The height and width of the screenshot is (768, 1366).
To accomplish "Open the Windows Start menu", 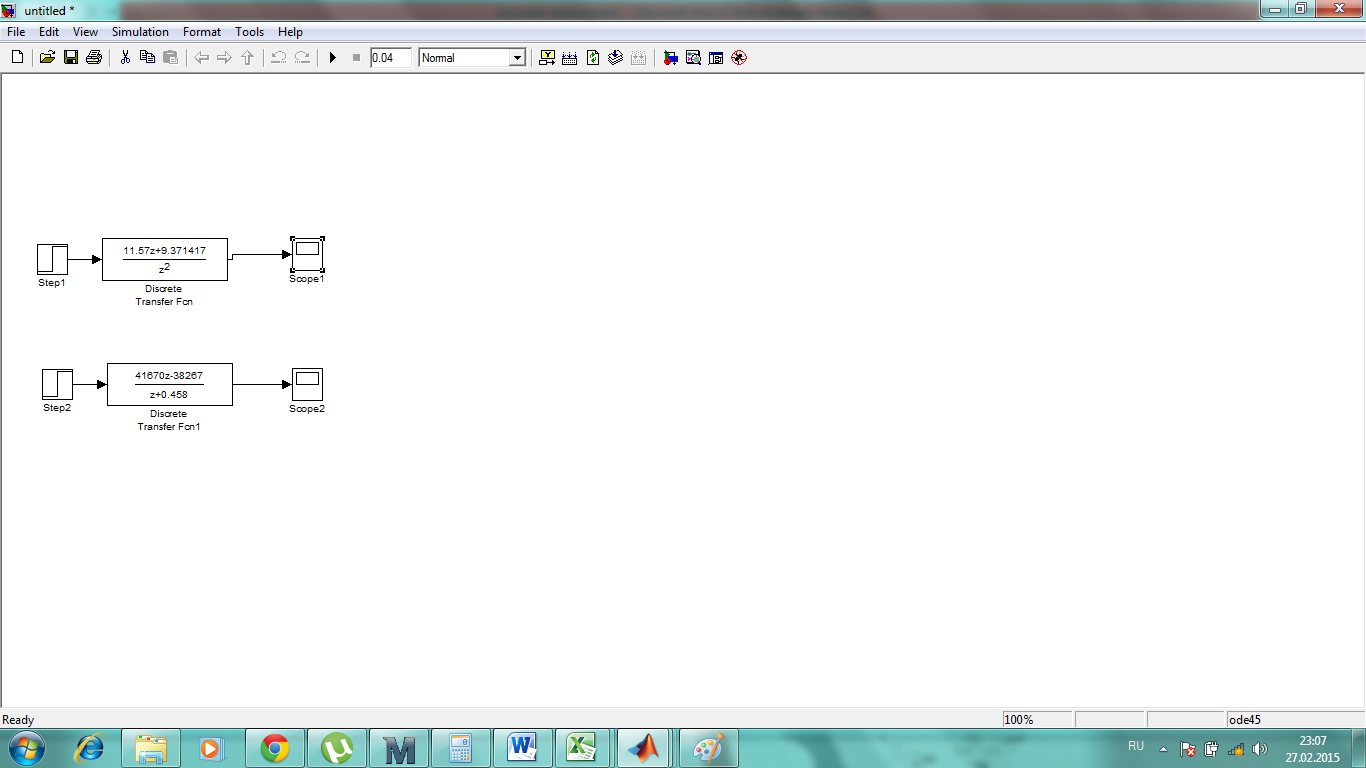I will 25,748.
